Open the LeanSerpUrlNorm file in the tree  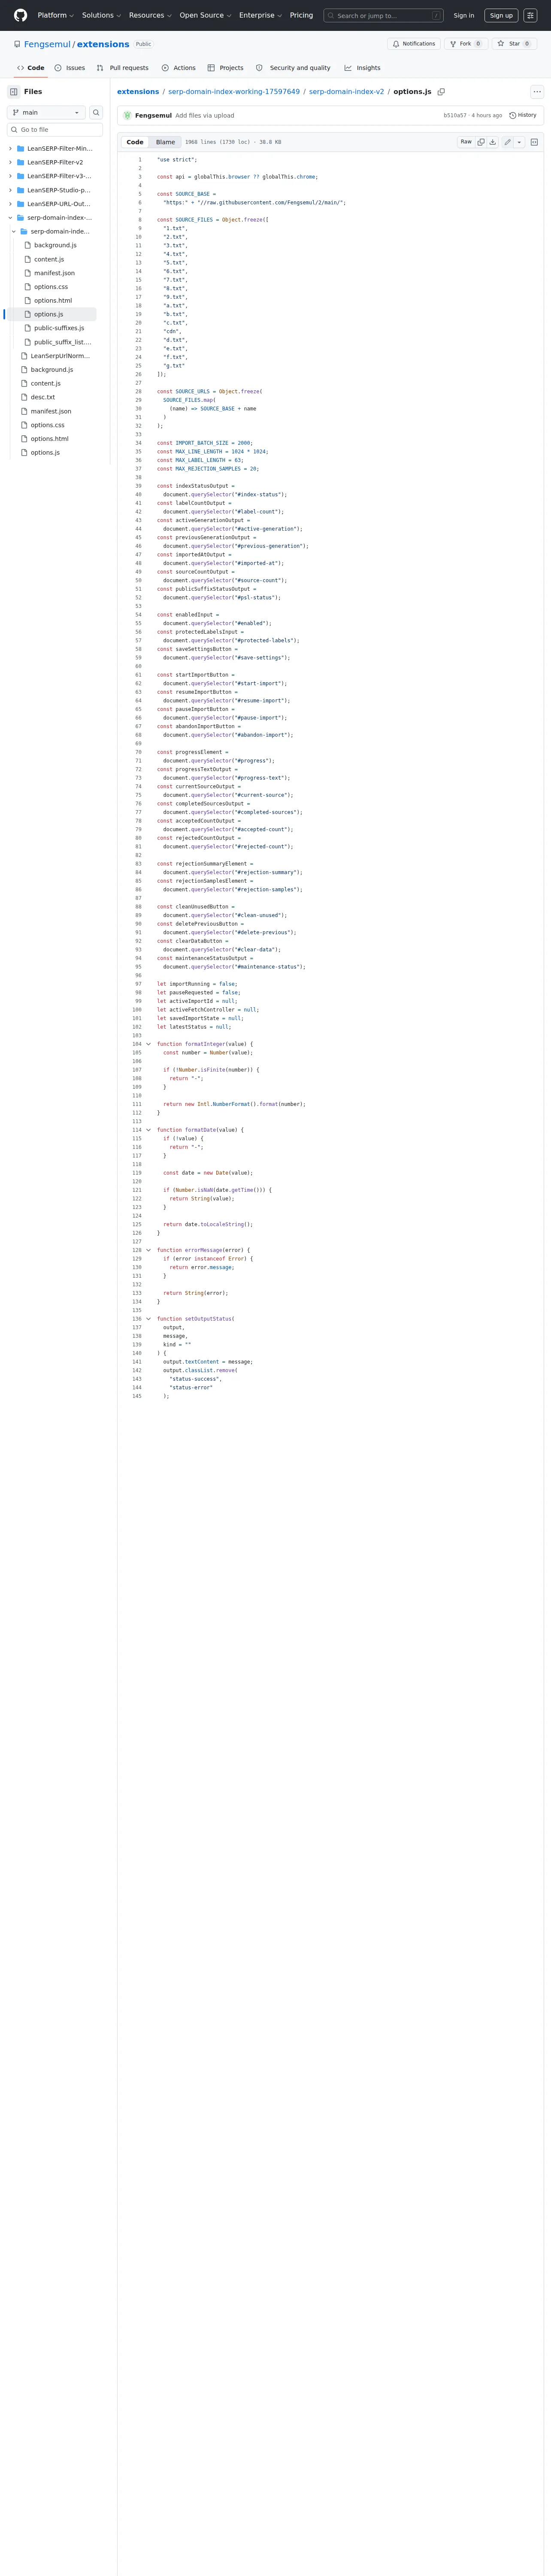click(60, 356)
